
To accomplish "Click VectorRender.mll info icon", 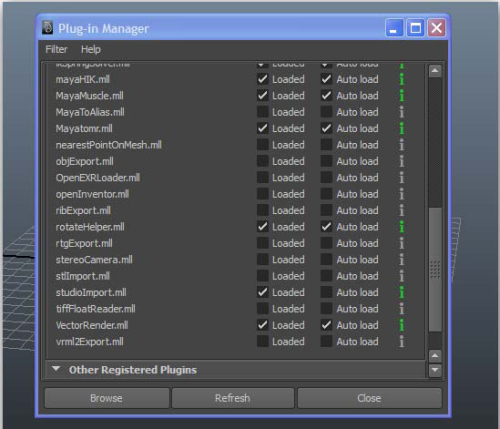I will 402,325.
